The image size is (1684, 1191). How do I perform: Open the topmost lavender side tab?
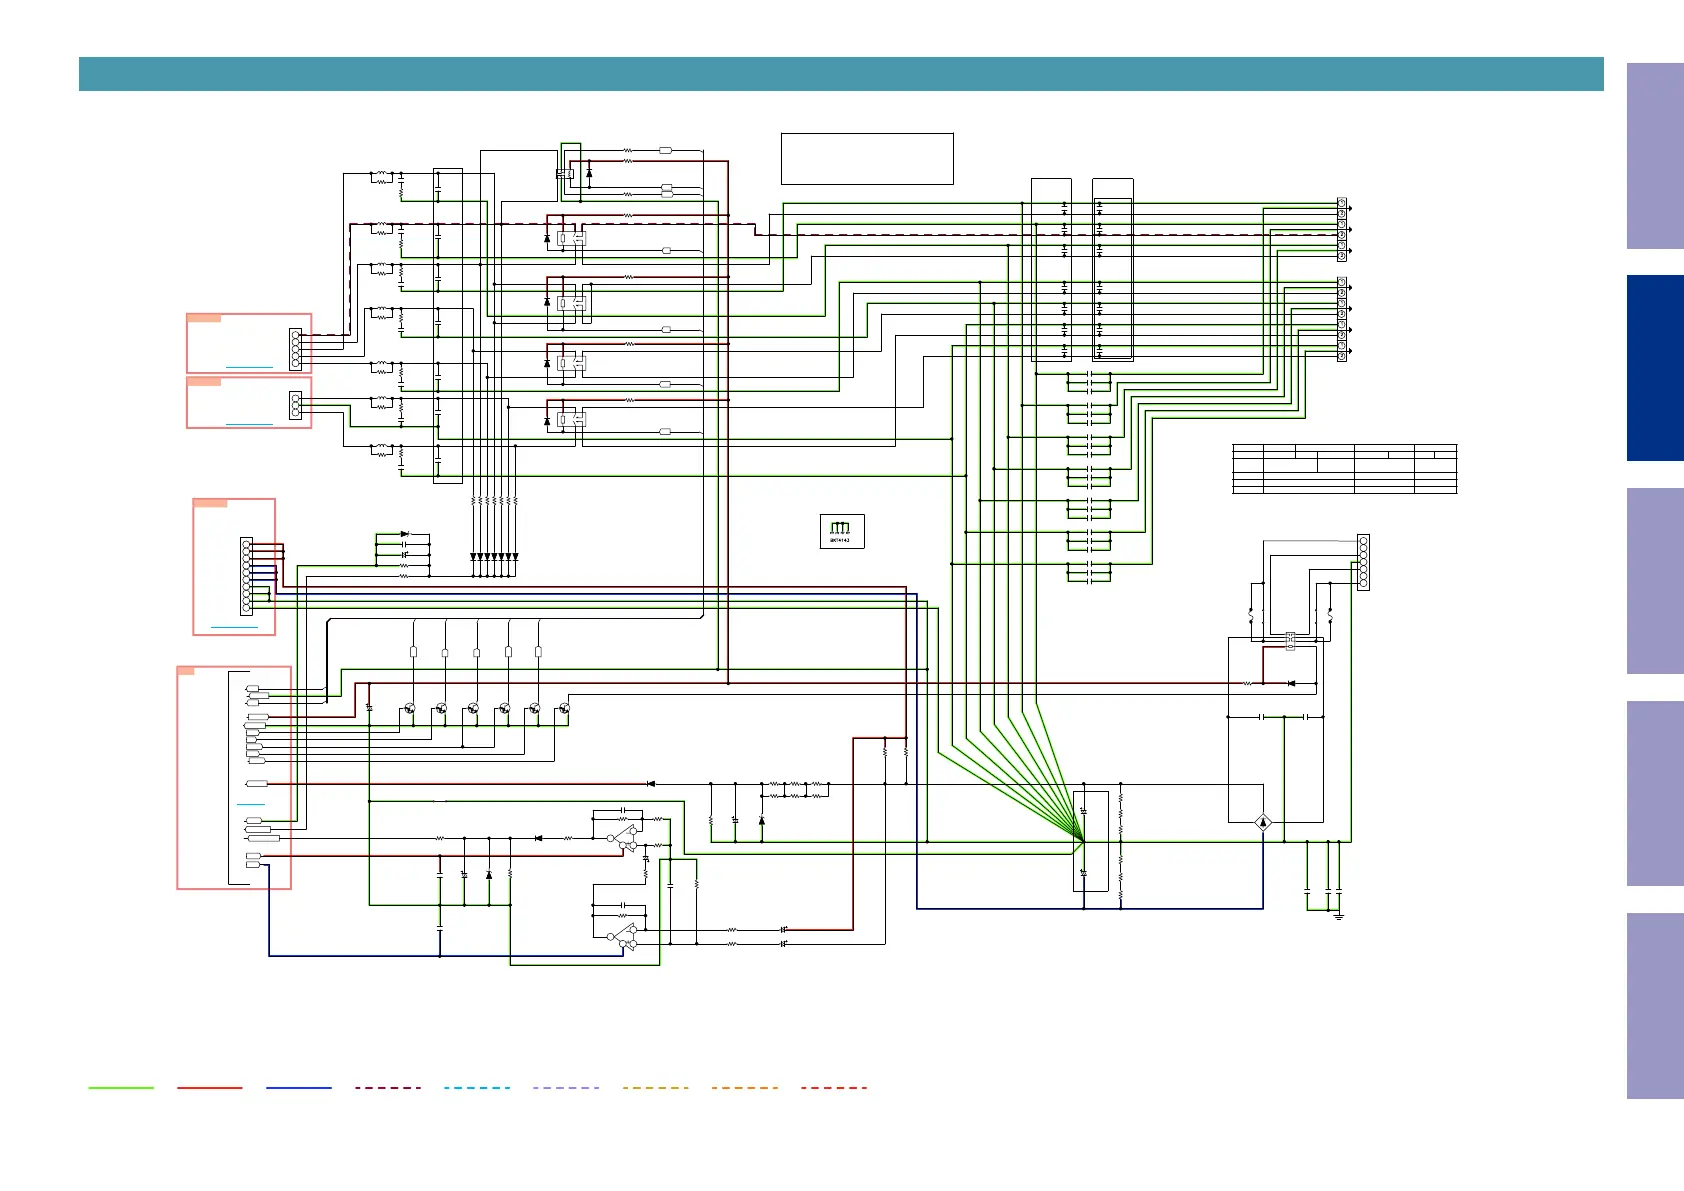pyautogui.click(x=1655, y=156)
